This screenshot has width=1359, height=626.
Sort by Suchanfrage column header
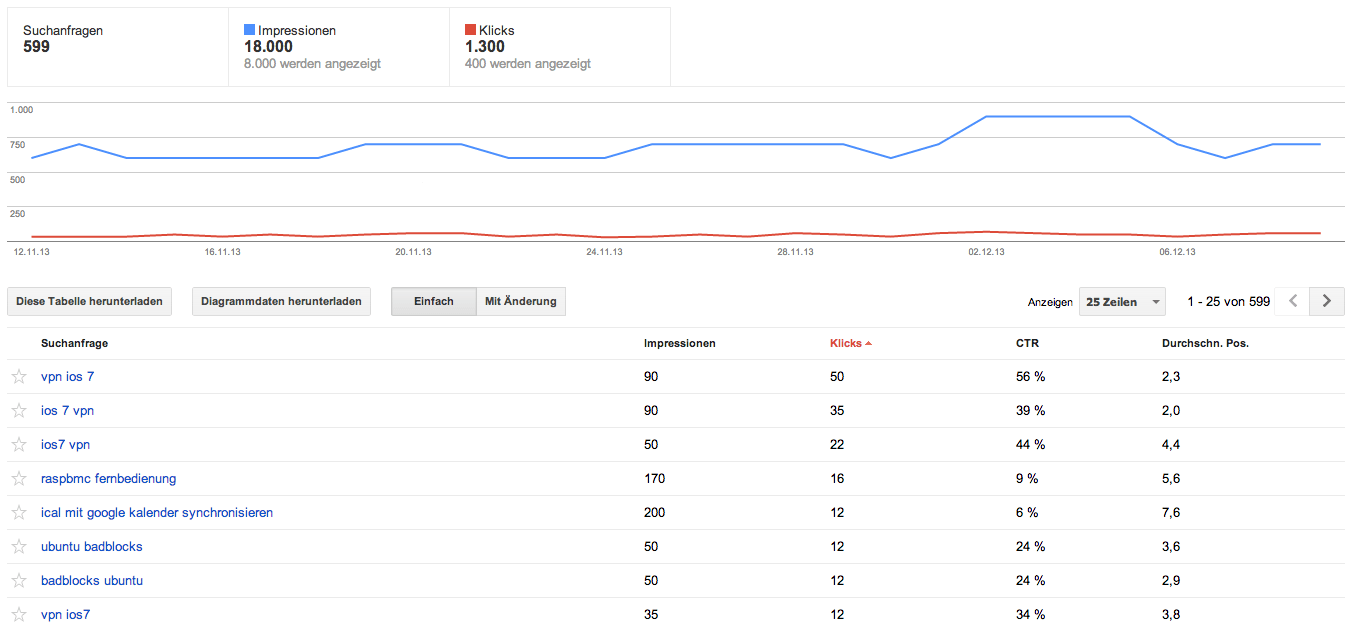click(74, 343)
